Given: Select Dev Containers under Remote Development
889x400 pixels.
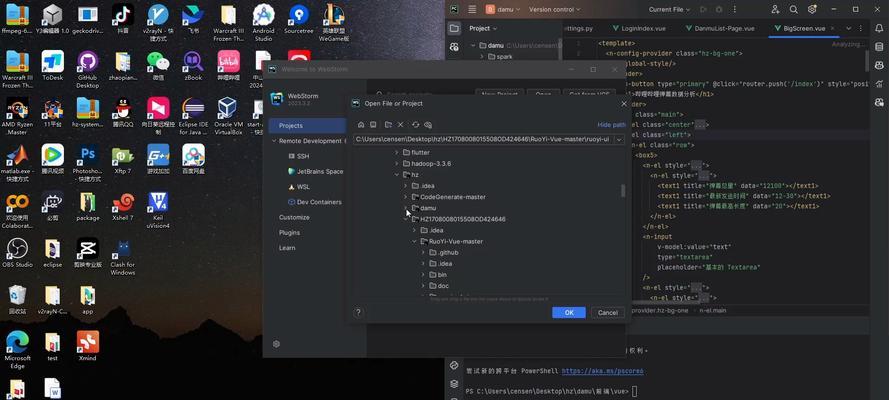Looking at the screenshot, I should point(315,202).
